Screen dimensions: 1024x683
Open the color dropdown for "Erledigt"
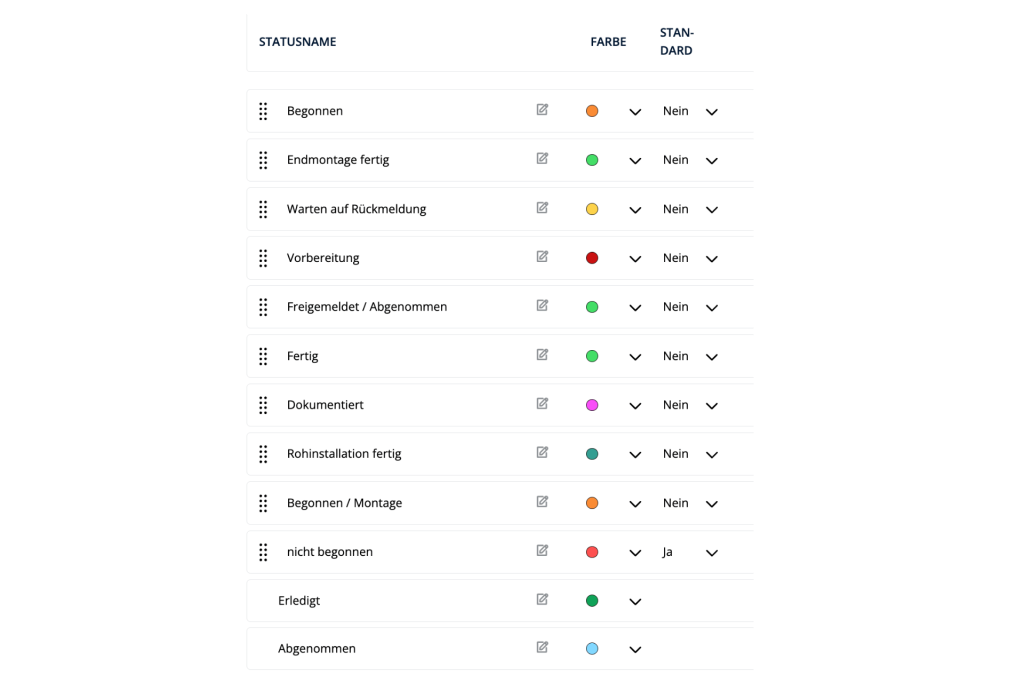[635, 601]
